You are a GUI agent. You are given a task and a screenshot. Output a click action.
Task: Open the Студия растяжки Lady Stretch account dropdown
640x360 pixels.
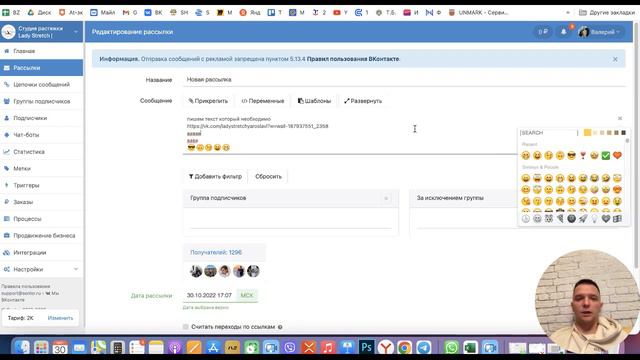coord(41,32)
